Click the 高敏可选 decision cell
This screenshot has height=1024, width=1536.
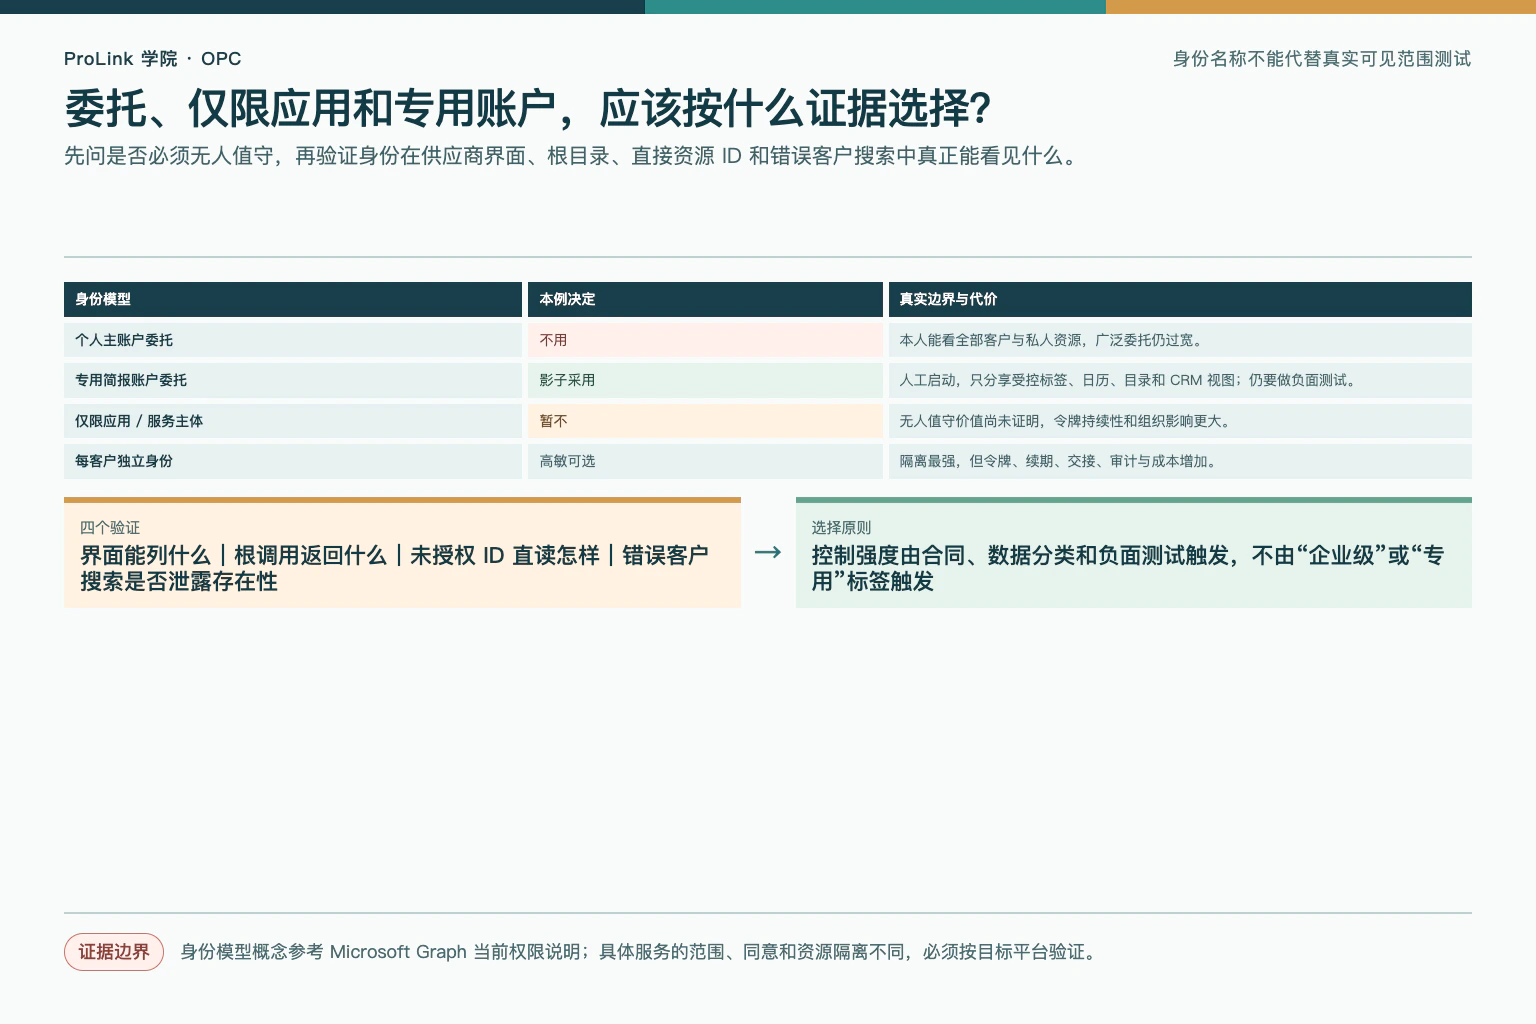[x=705, y=461]
